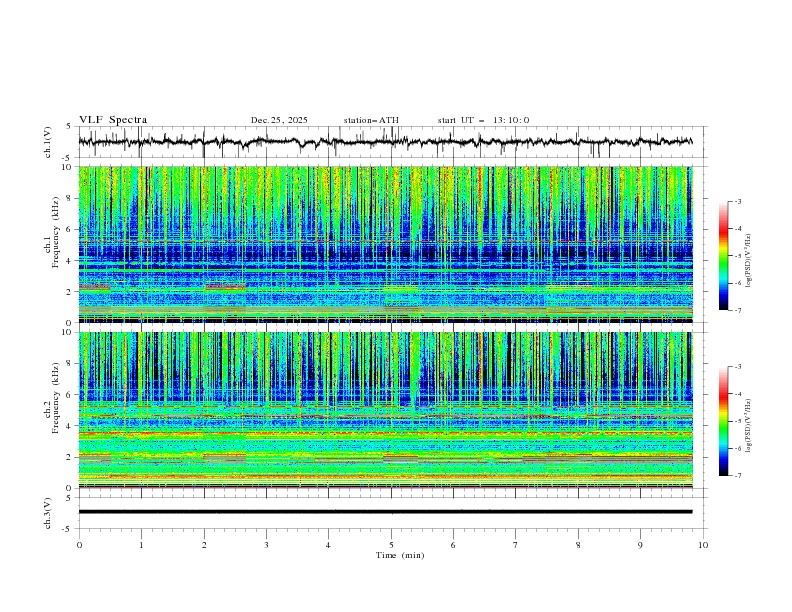Click the "5" tick on ch.3(V) axis
This screenshot has height=612, width=792.
[x=69, y=497]
